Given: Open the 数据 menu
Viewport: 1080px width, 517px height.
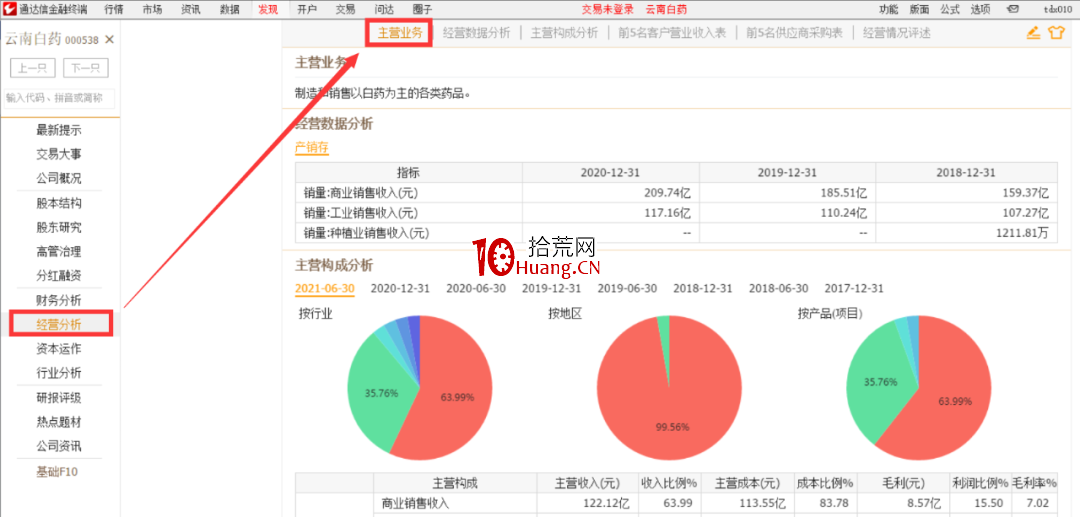Looking at the screenshot, I should click(x=229, y=10).
